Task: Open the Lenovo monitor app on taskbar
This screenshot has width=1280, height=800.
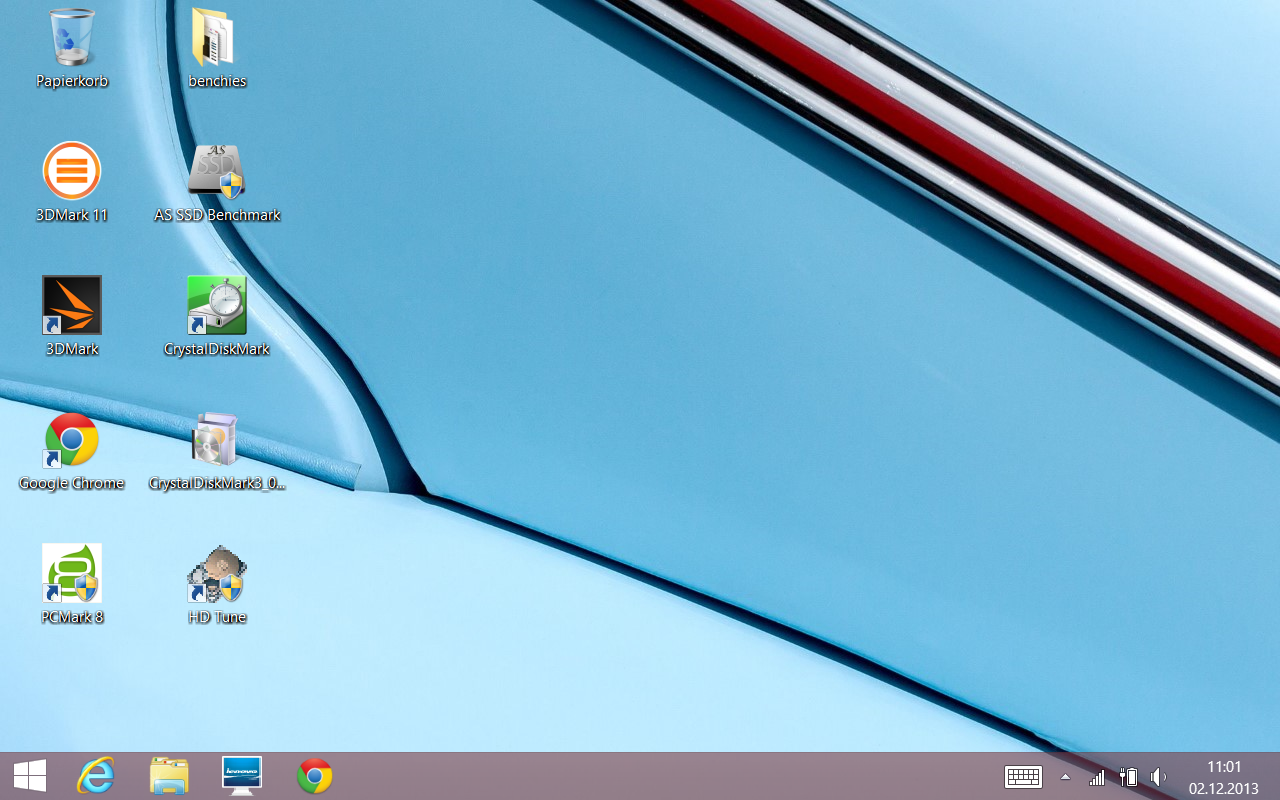Action: tap(242, 776)
